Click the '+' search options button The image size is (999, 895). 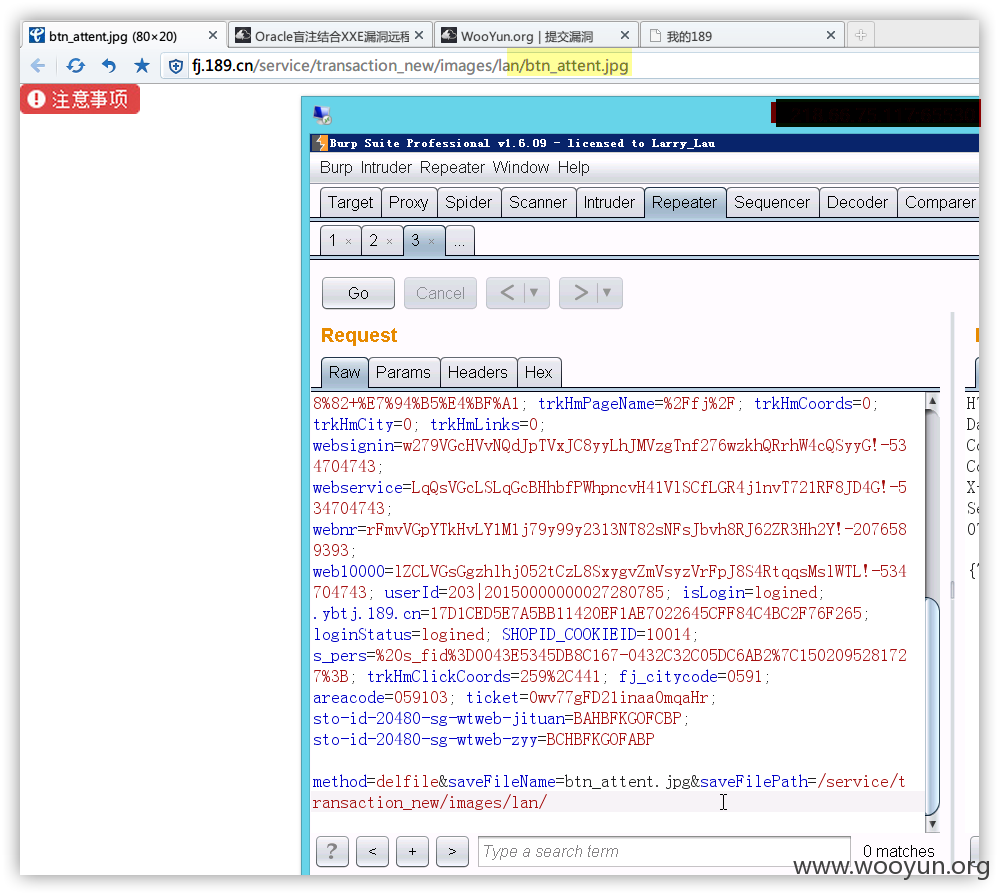point(413,851)
